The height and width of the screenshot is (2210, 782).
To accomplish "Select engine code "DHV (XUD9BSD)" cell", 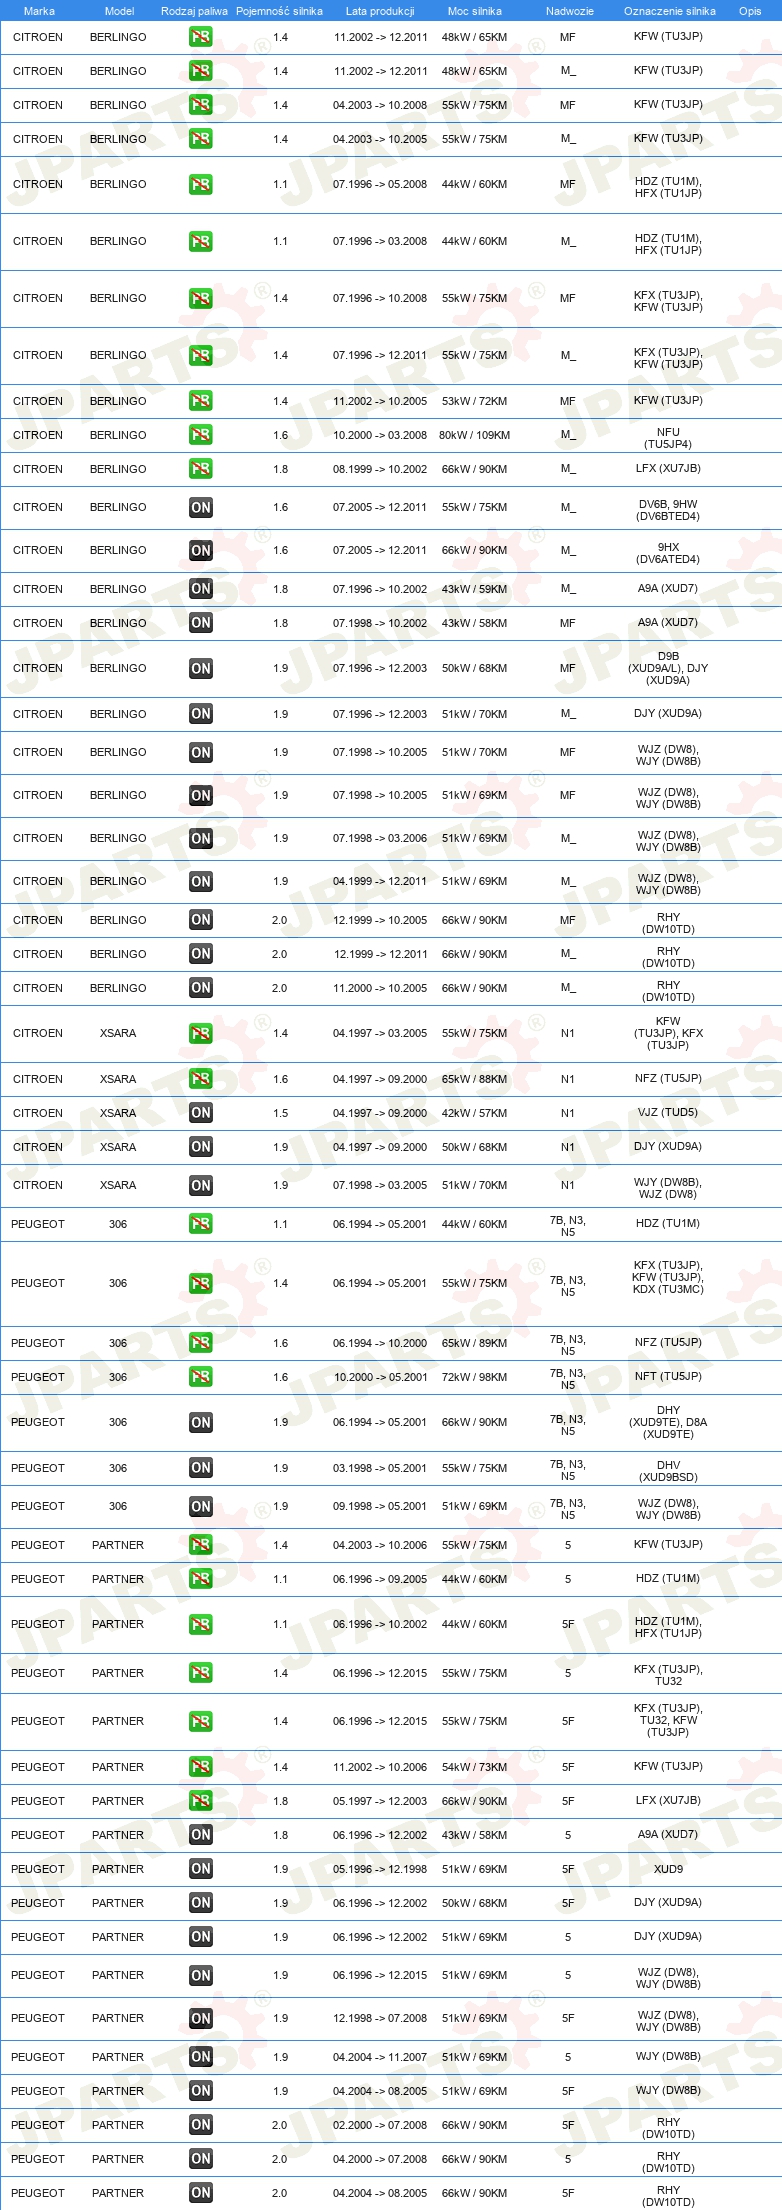I will pos(668,1471).
